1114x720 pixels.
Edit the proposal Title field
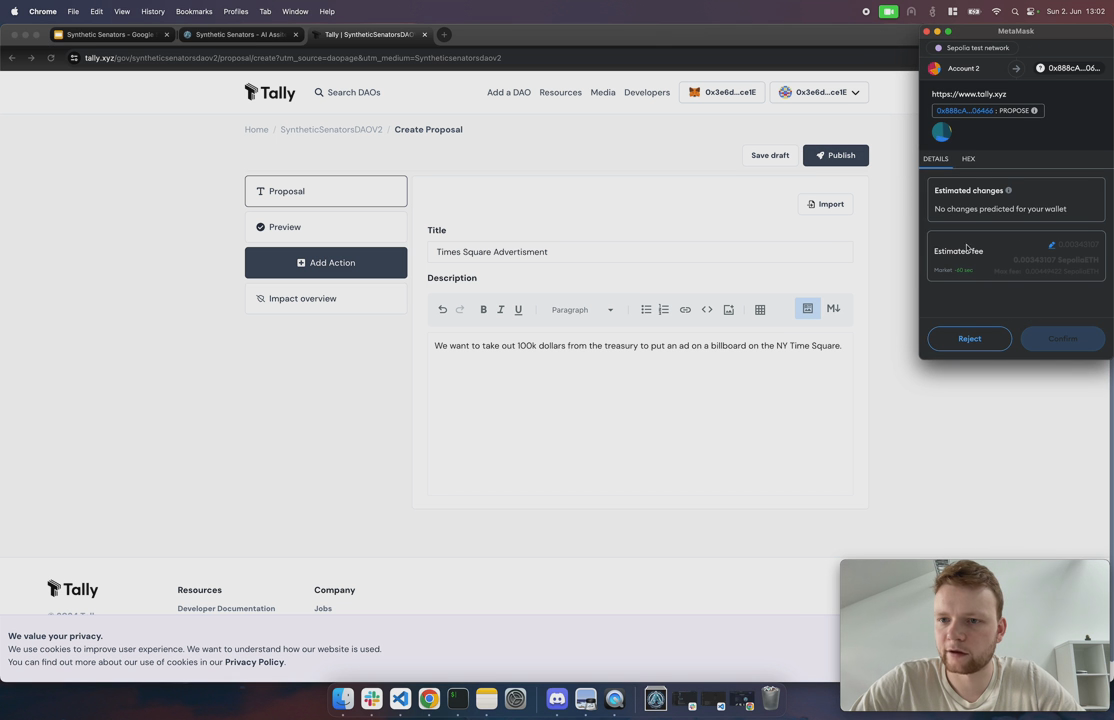pos(639,252)
